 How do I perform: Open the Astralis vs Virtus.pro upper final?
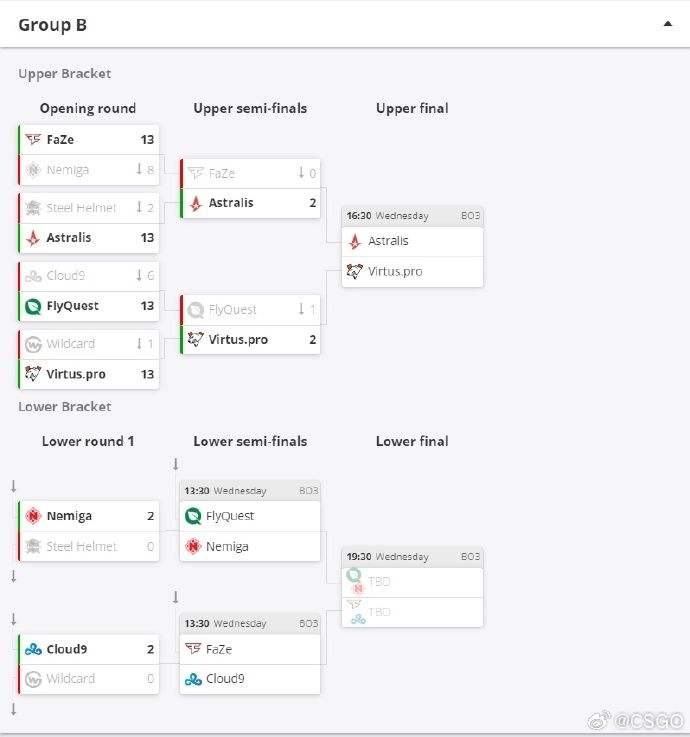[412, 247]
